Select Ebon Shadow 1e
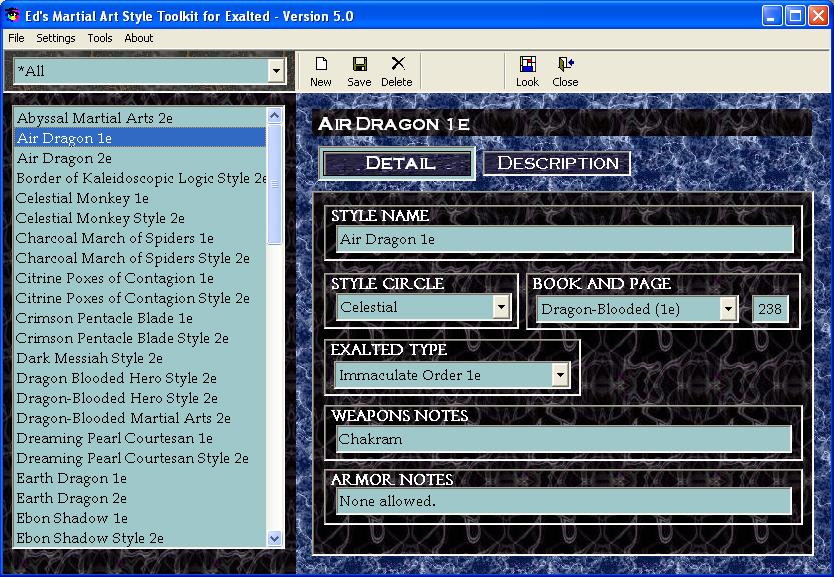This screenshot has width=834, height=577. tap(140, 518)
